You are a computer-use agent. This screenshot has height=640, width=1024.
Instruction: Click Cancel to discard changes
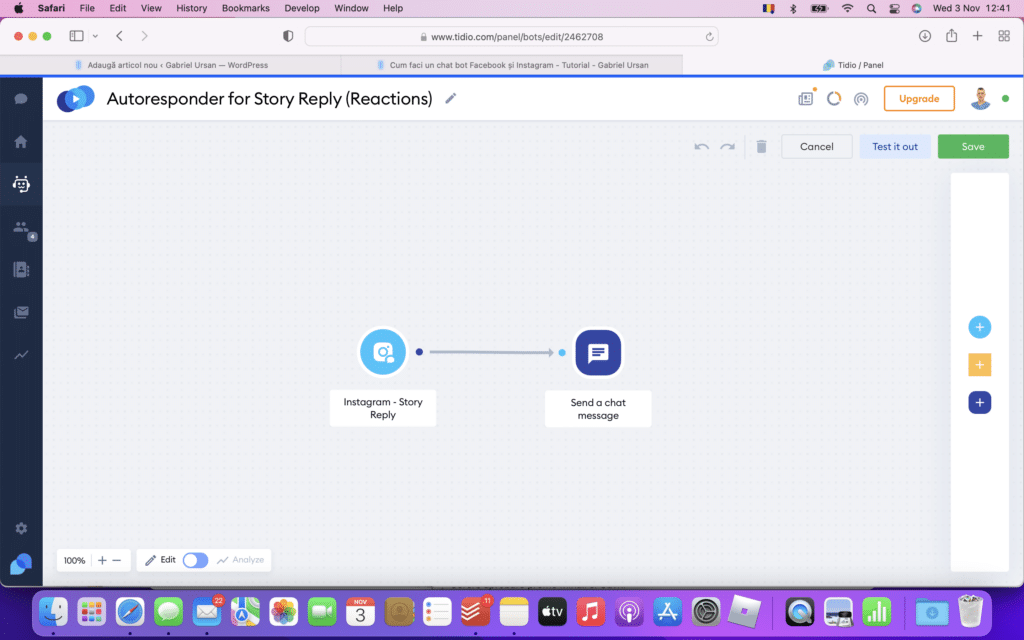(x=816, y=146)
